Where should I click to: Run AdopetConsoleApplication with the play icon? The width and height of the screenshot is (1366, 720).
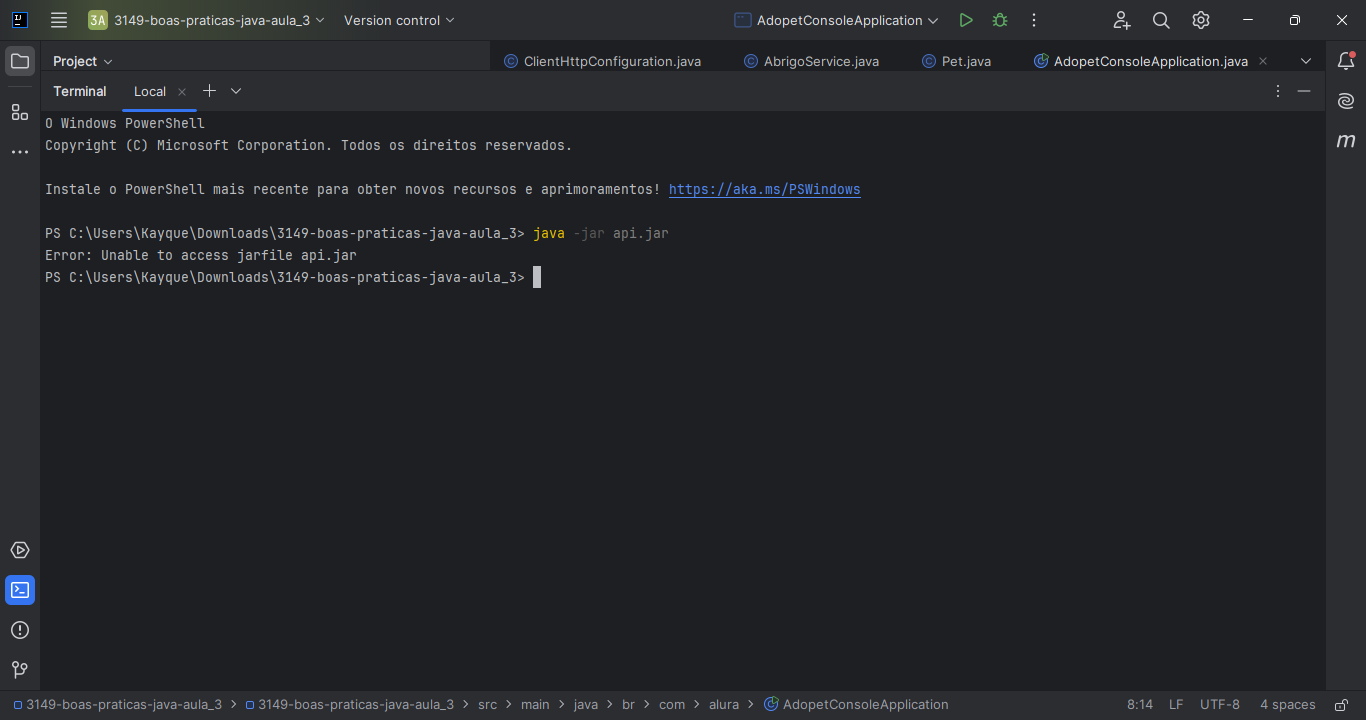click(965, 20)
